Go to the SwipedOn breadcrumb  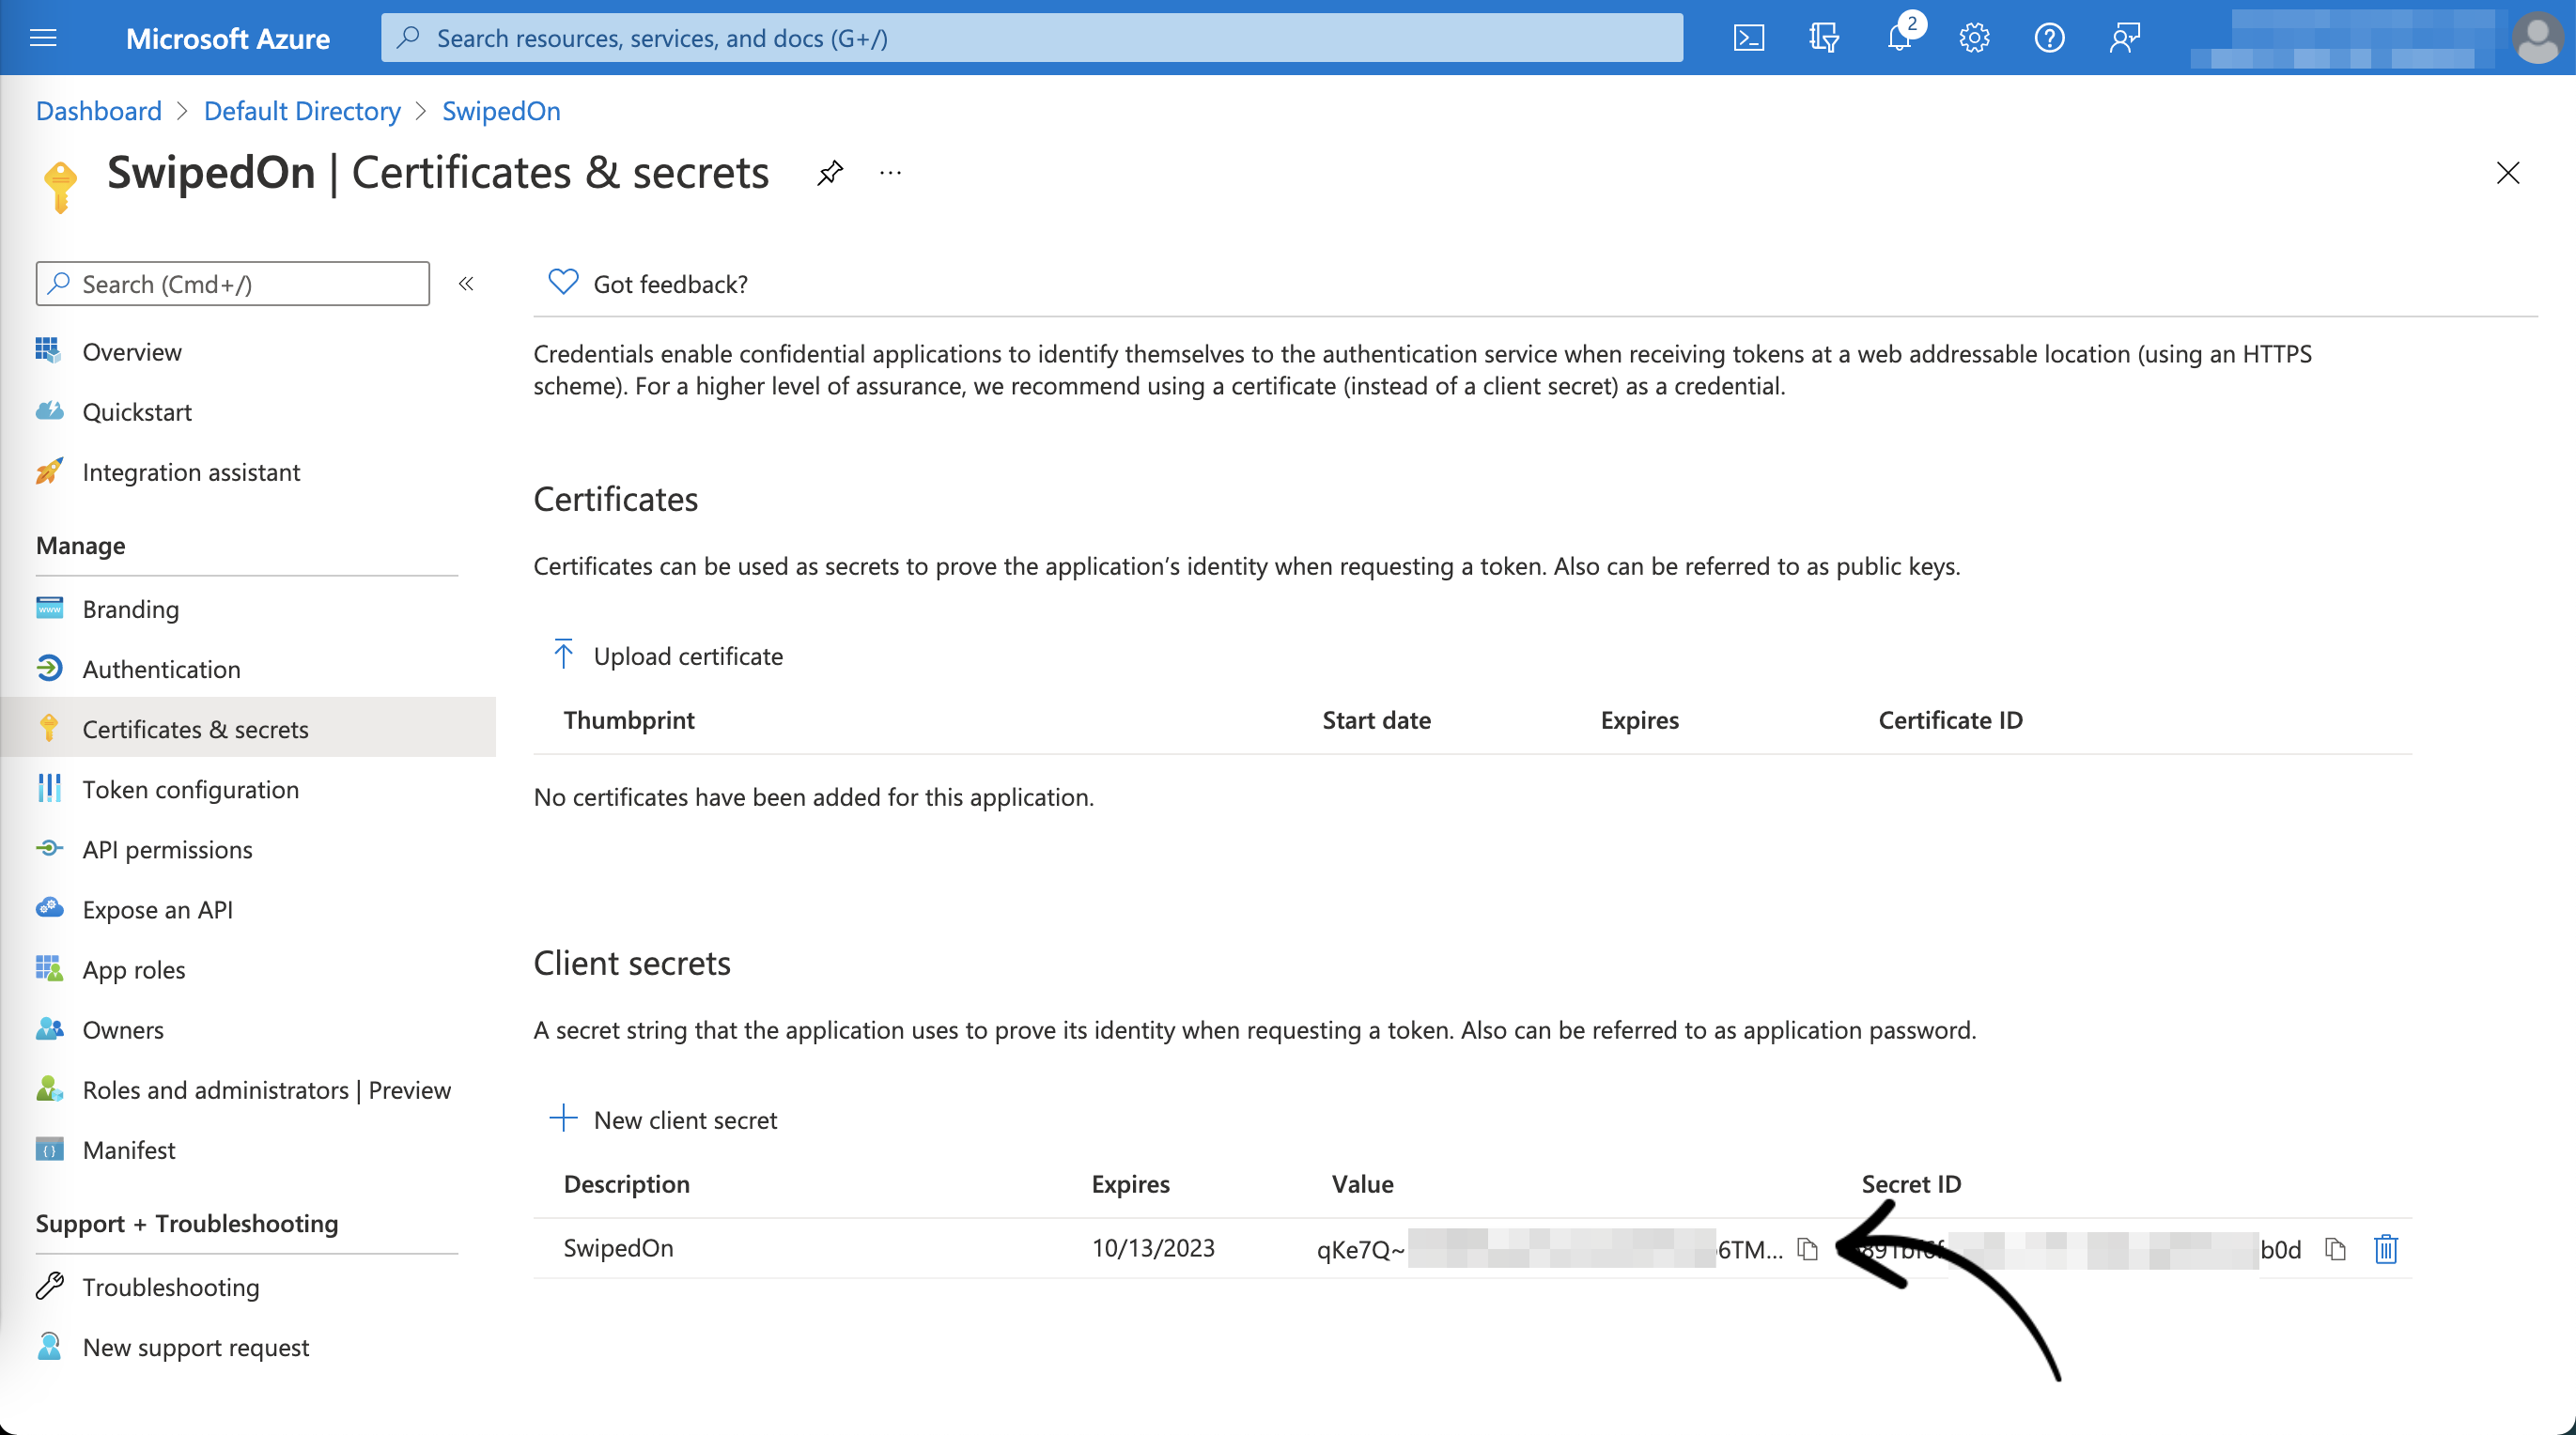point(501,111)
